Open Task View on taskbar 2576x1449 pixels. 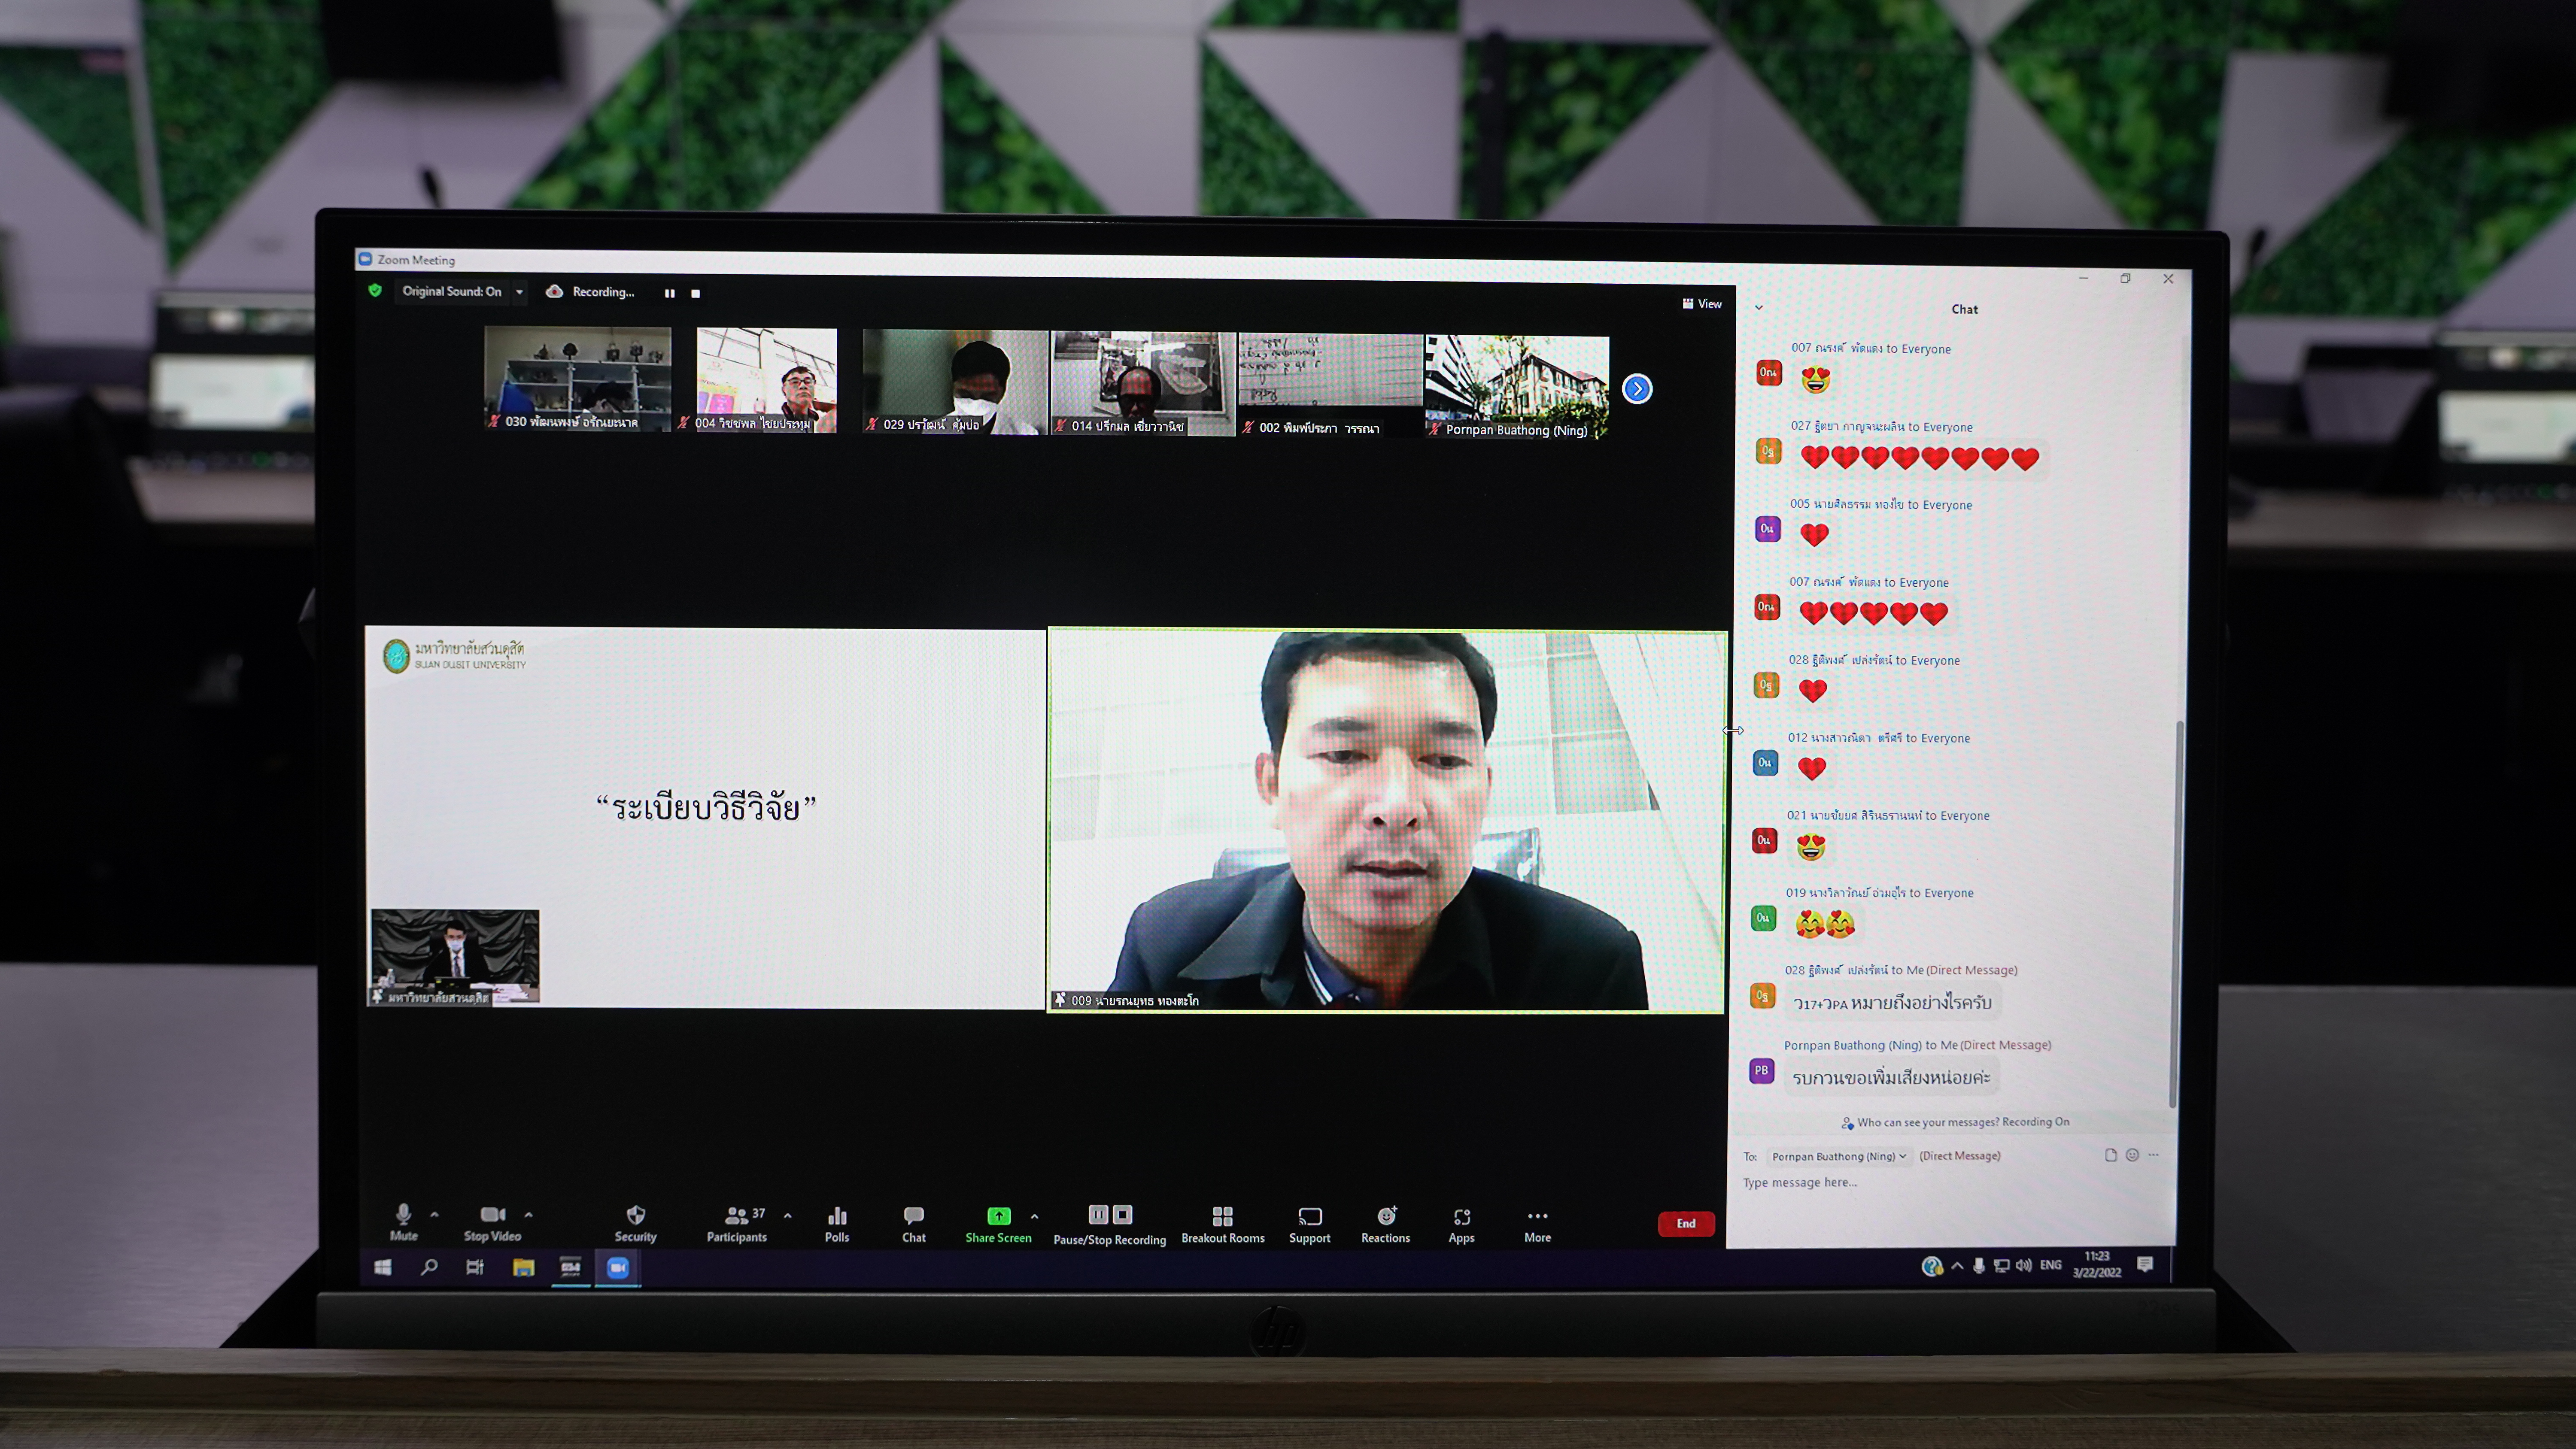[x=475, y=1267]
